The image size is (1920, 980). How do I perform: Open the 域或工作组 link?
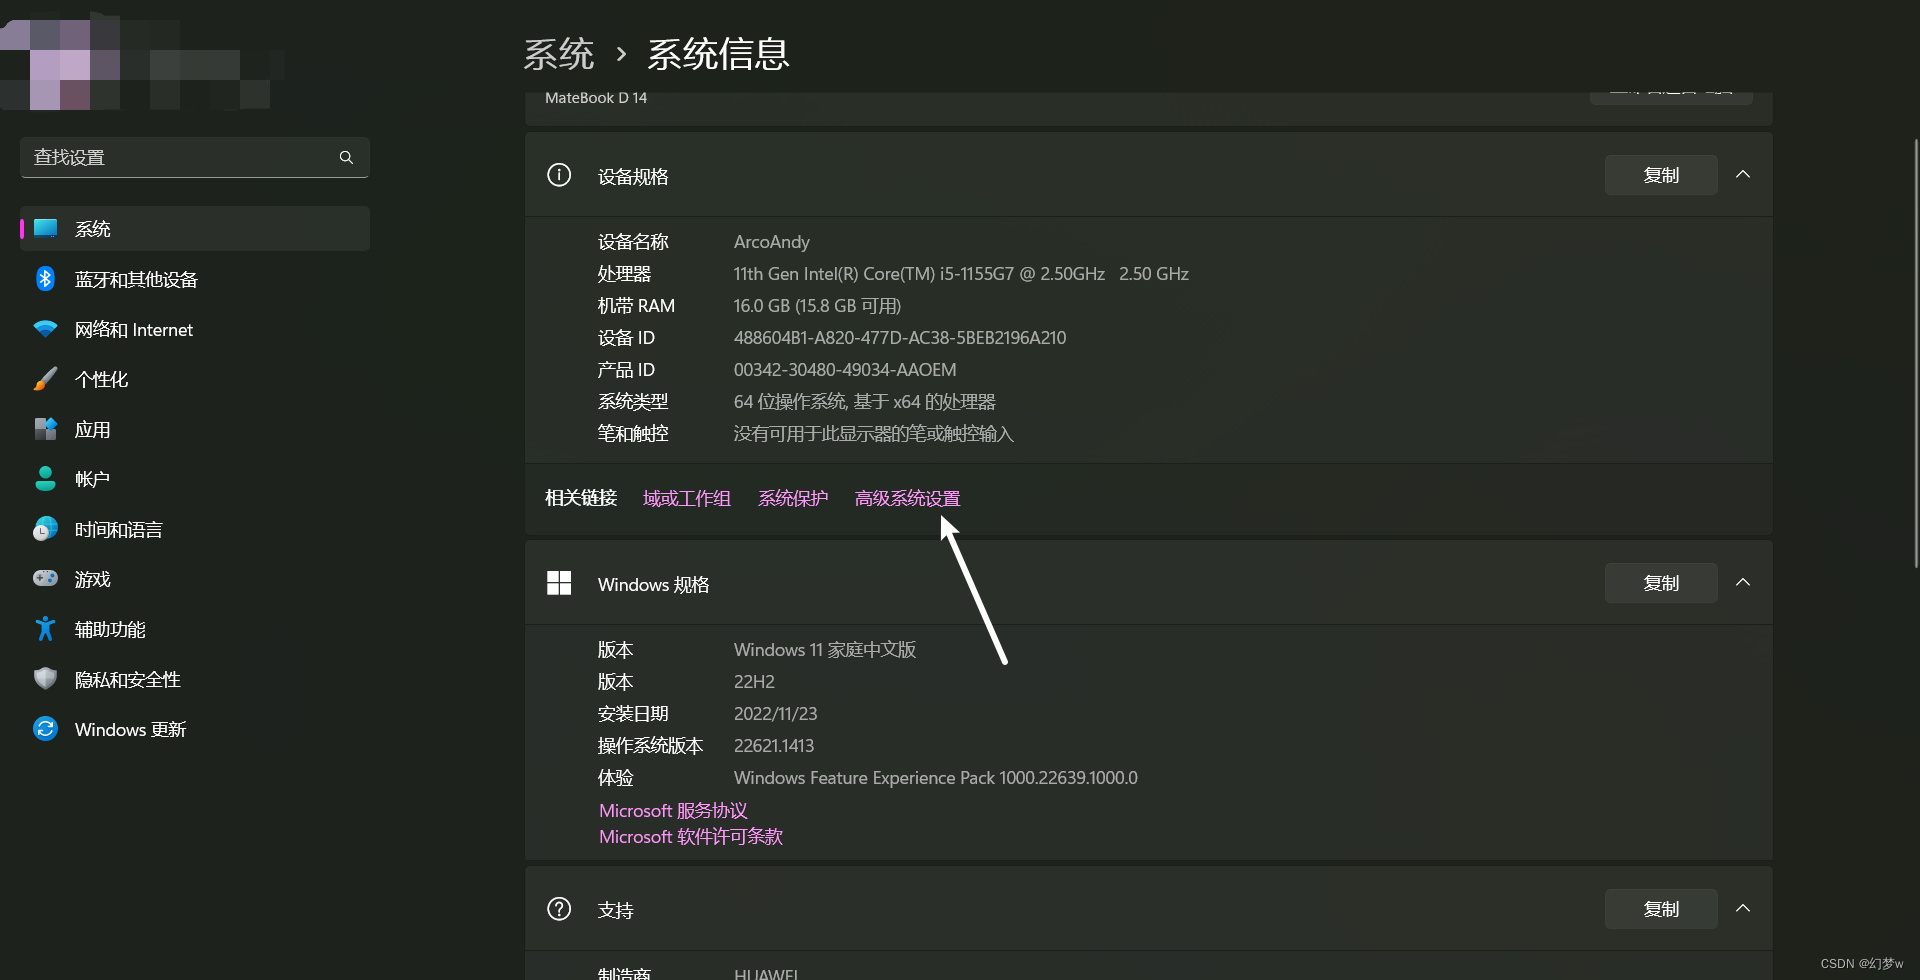coord(687,498)
